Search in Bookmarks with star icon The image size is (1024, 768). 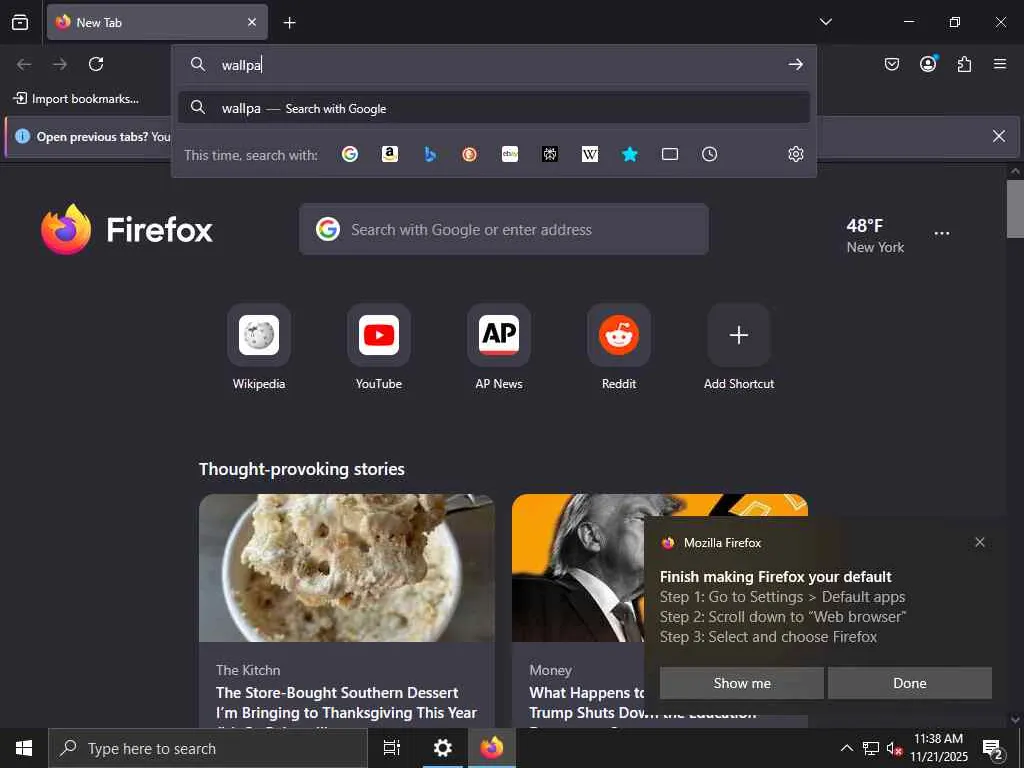point(630,154)
